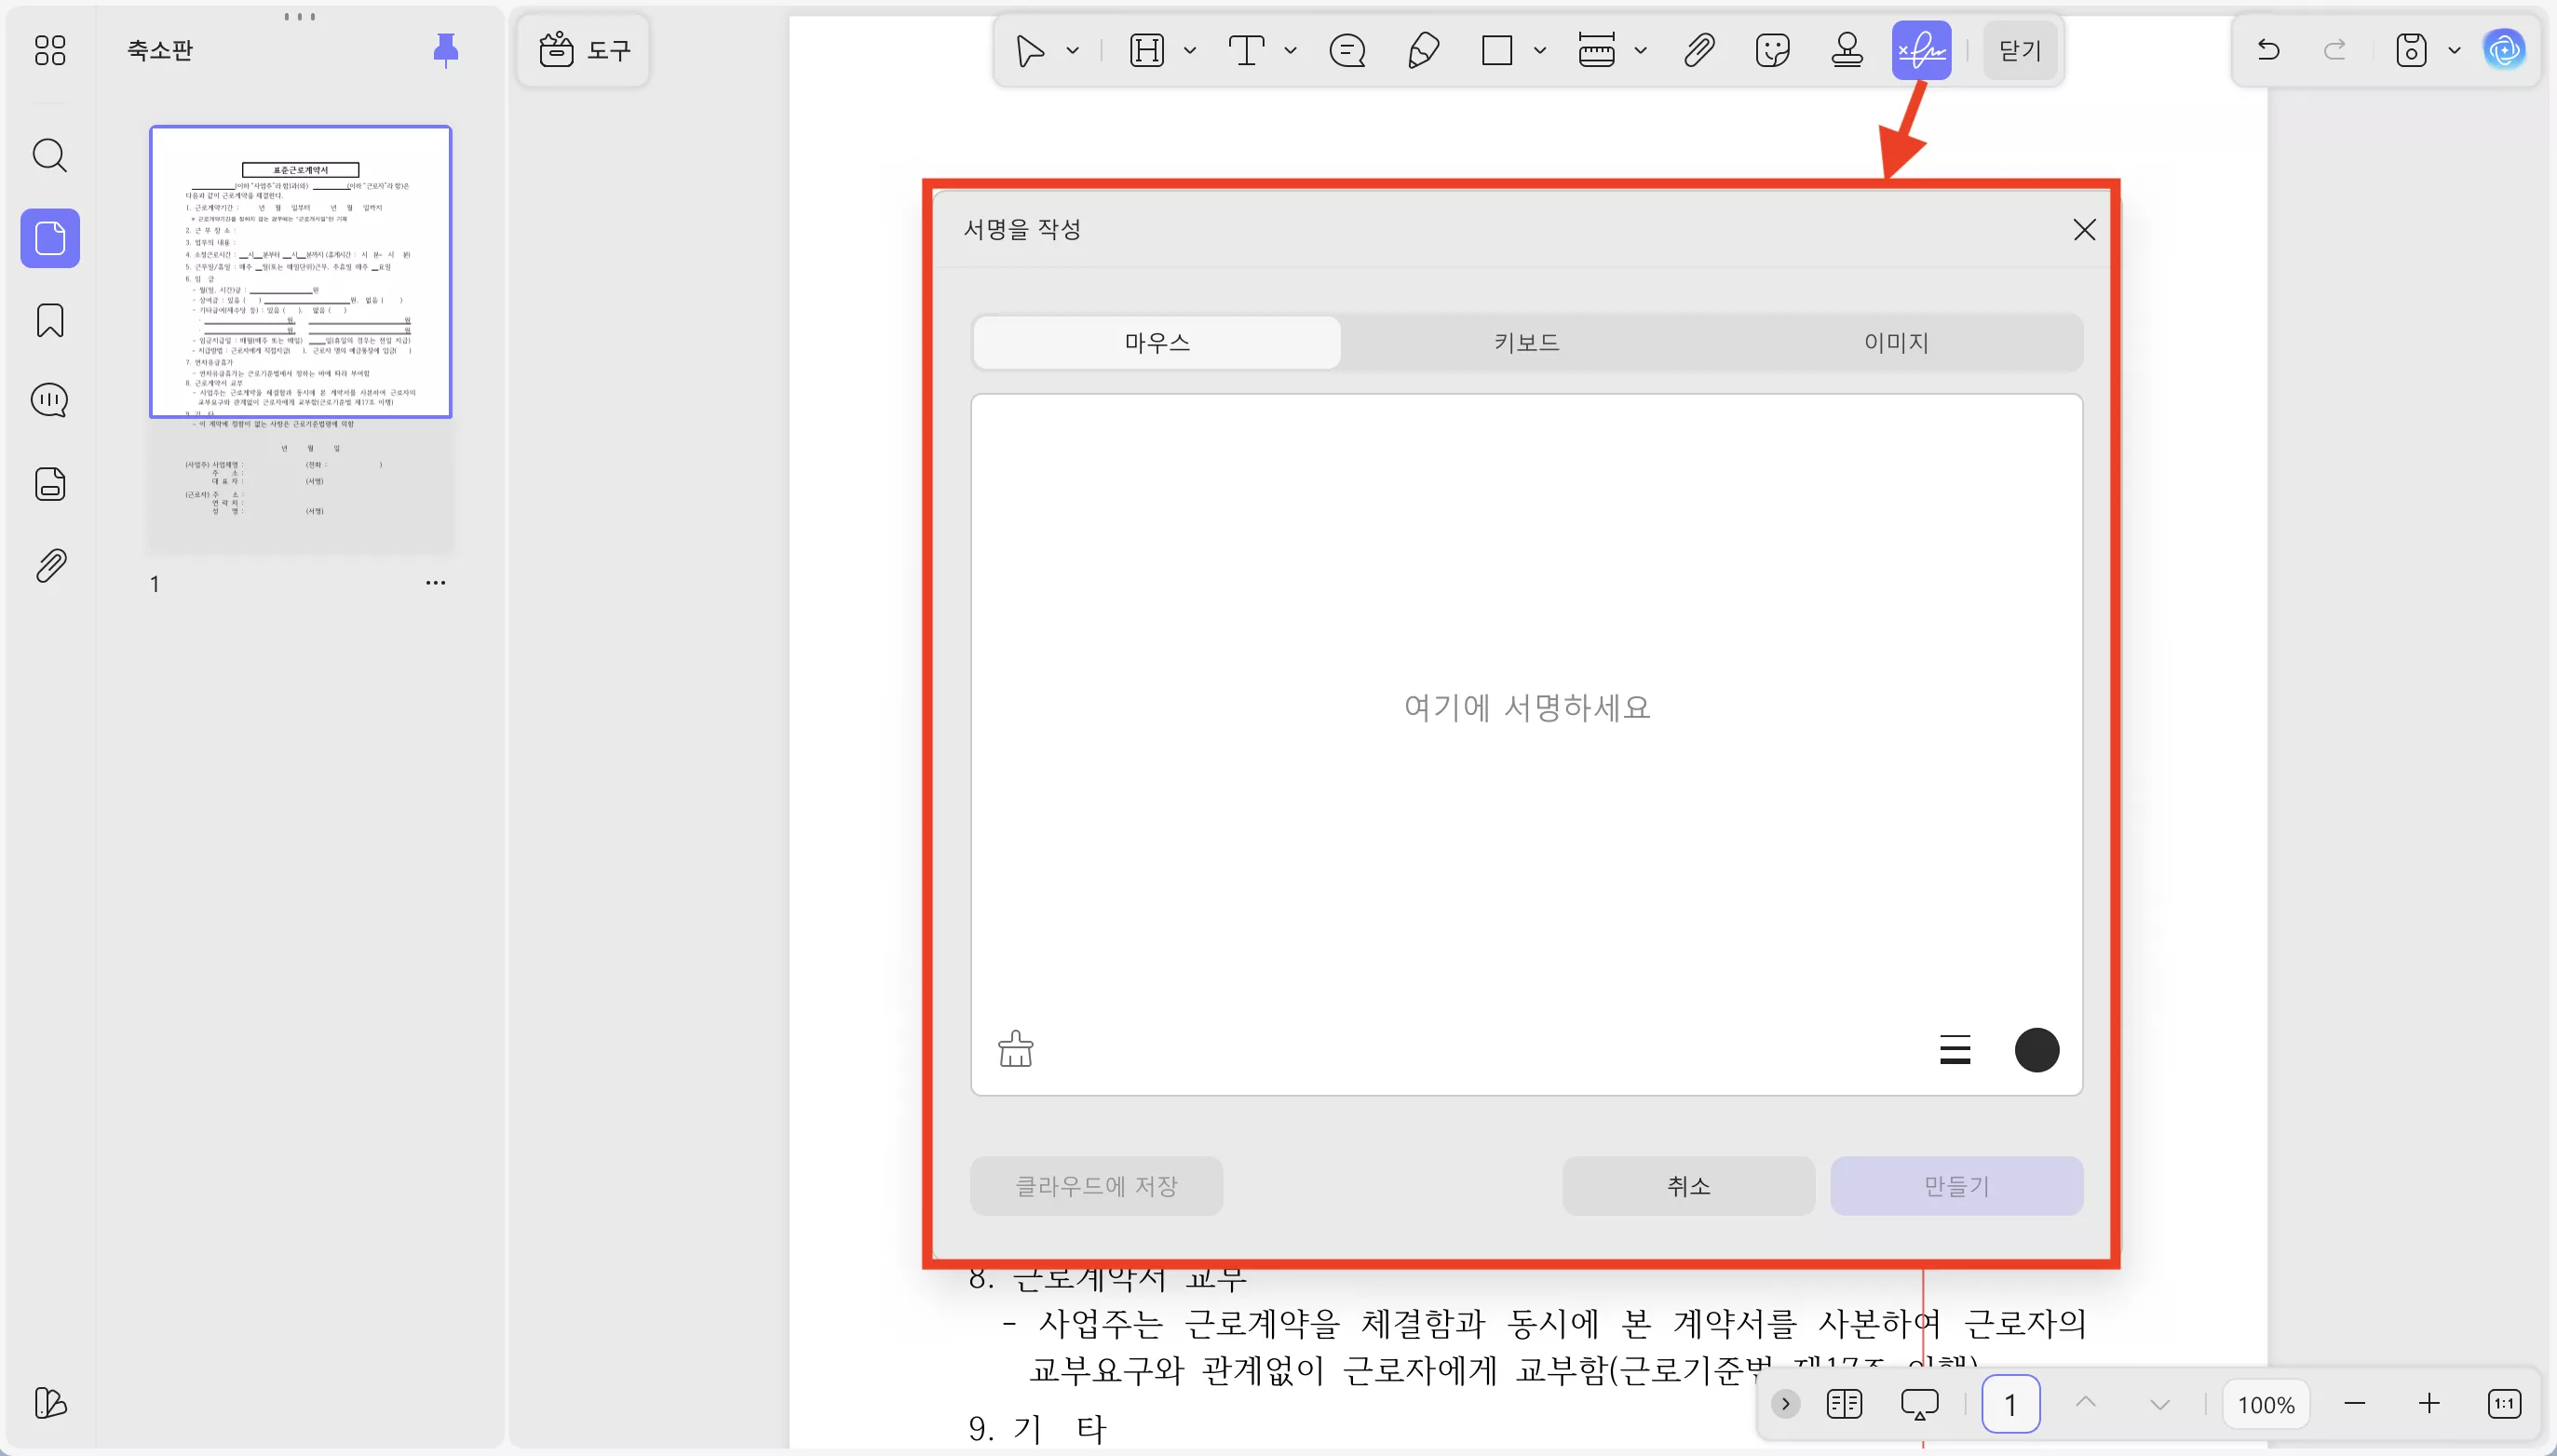Select the page 1 thumbnail

pyautogui.click(x=300, y=270)
